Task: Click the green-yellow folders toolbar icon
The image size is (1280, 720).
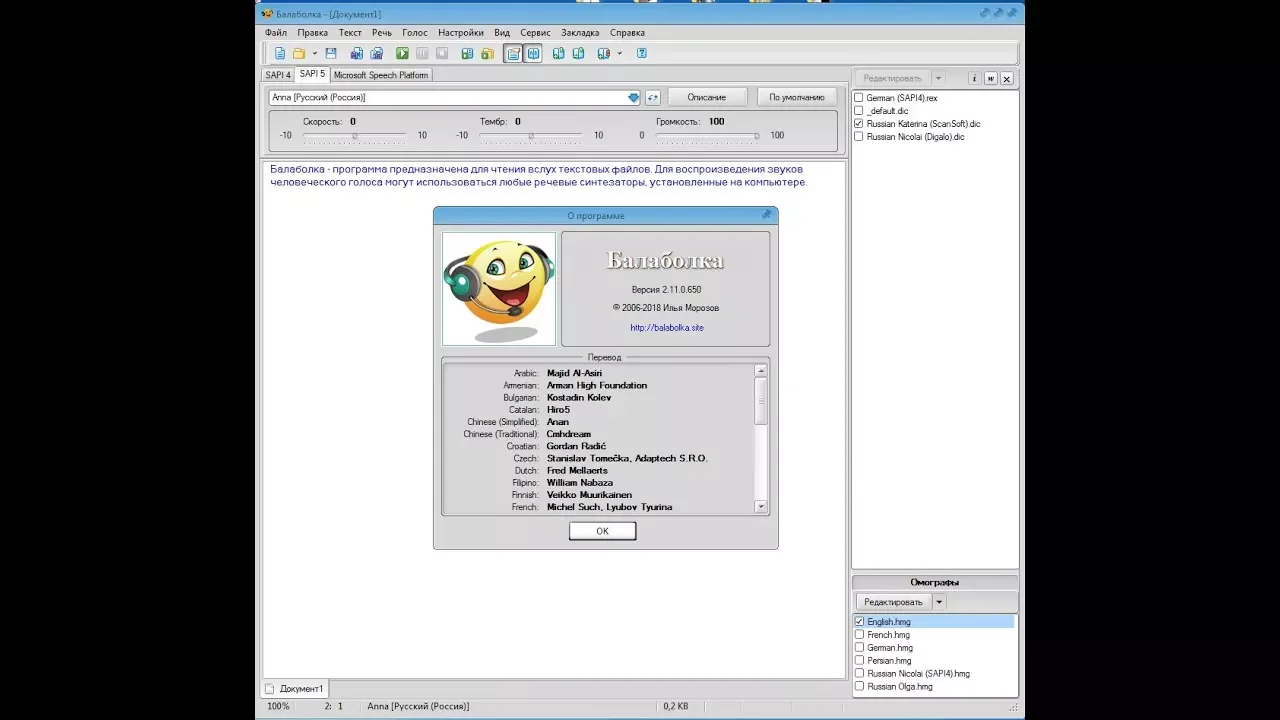Action: click(x=487, y=54)
